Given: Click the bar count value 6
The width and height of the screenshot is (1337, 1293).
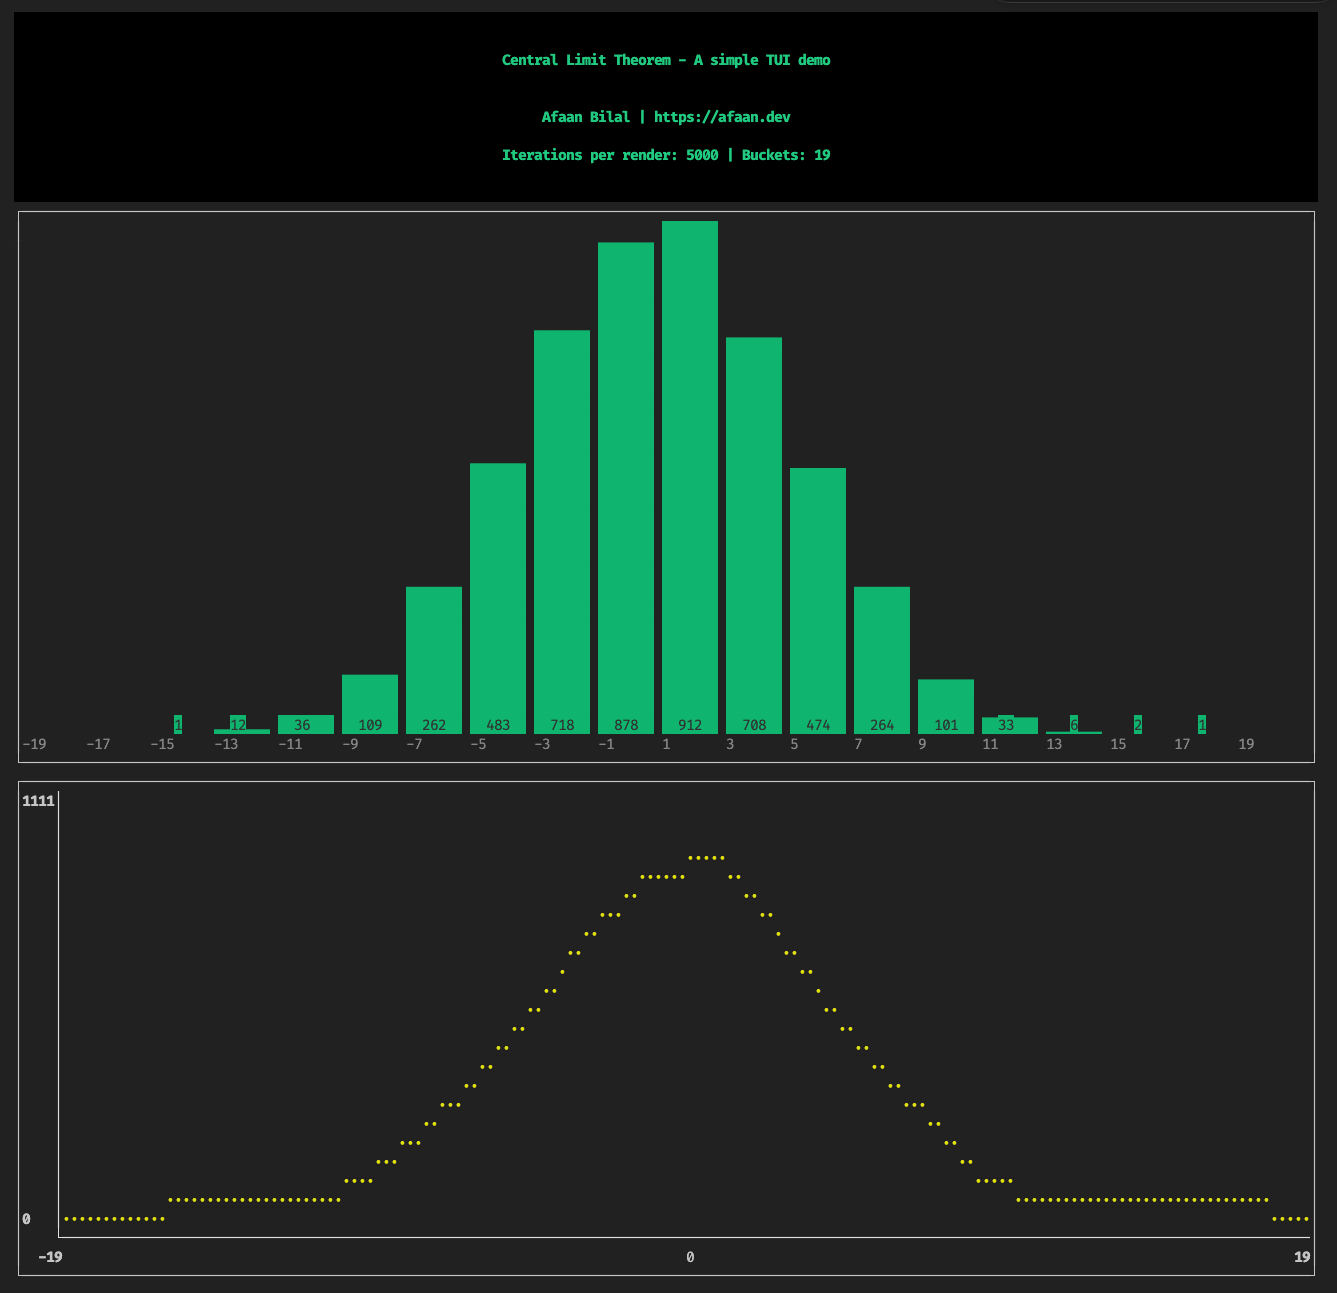Looking at the screenshot, I should (1074, 725).
